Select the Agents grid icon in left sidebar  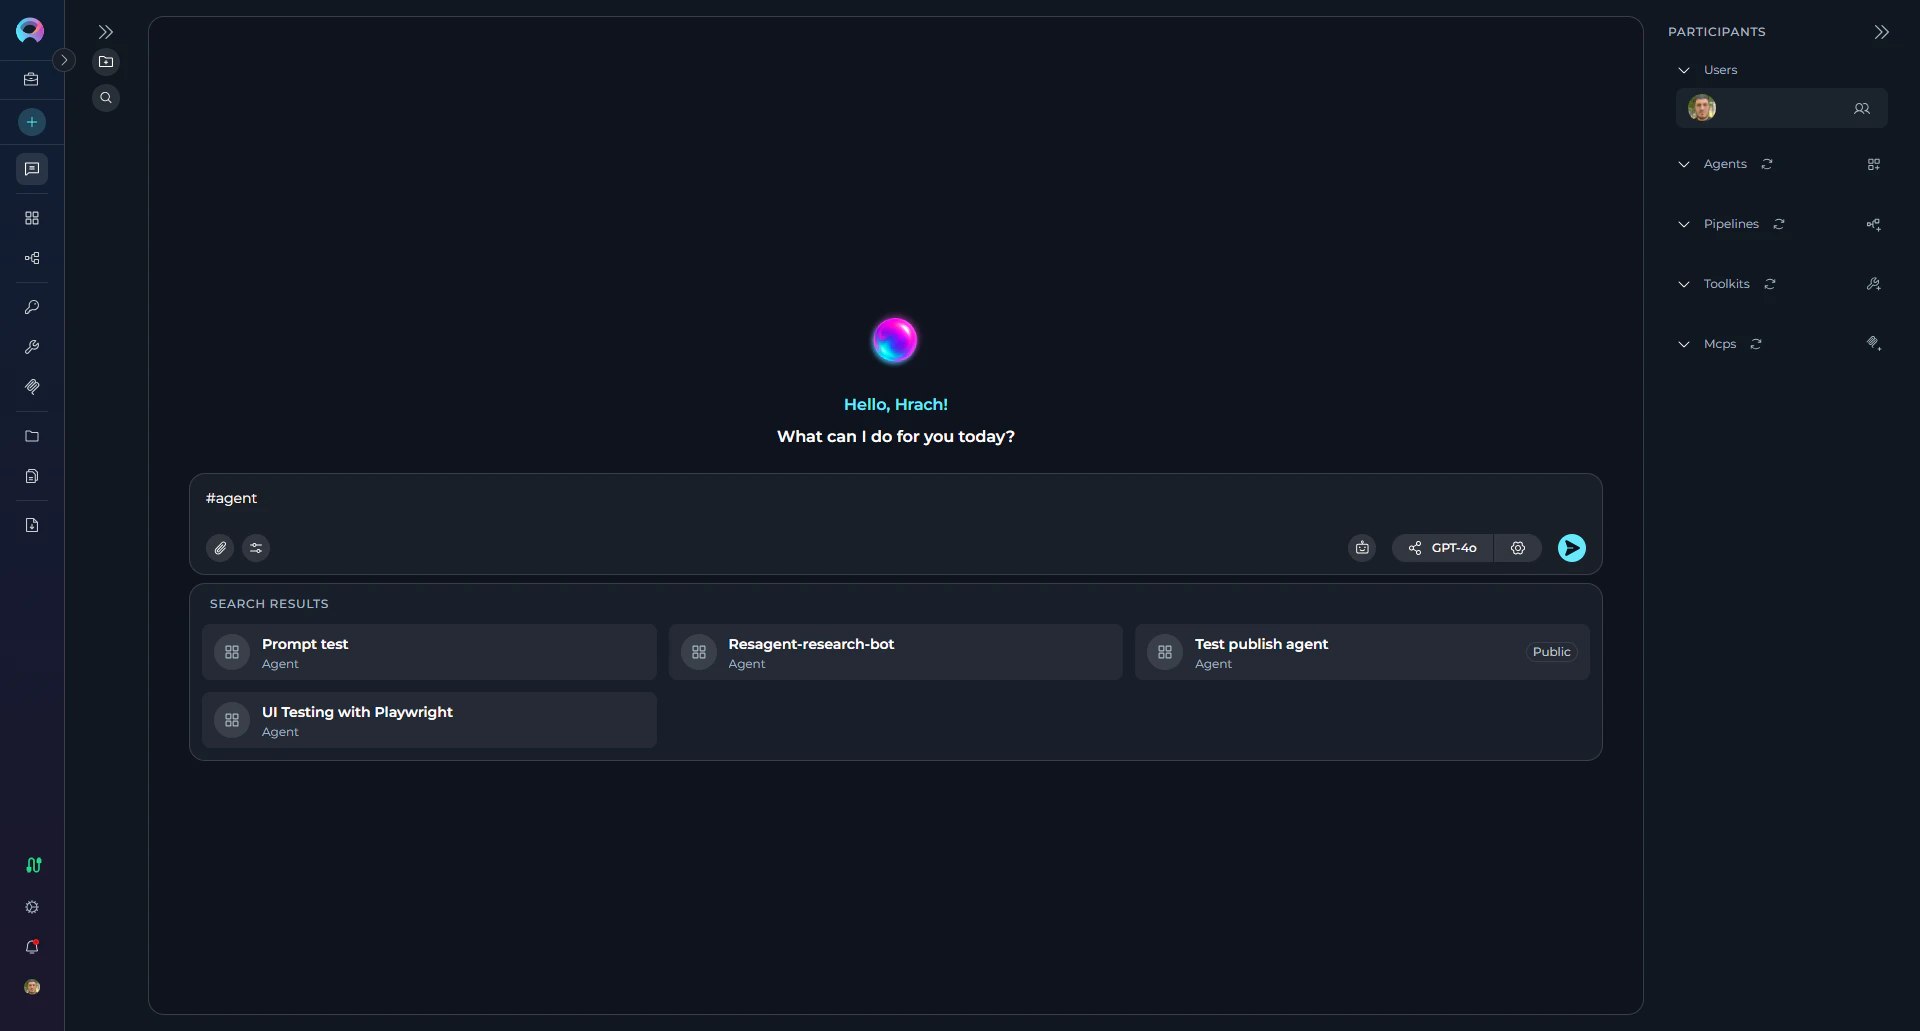31,218
